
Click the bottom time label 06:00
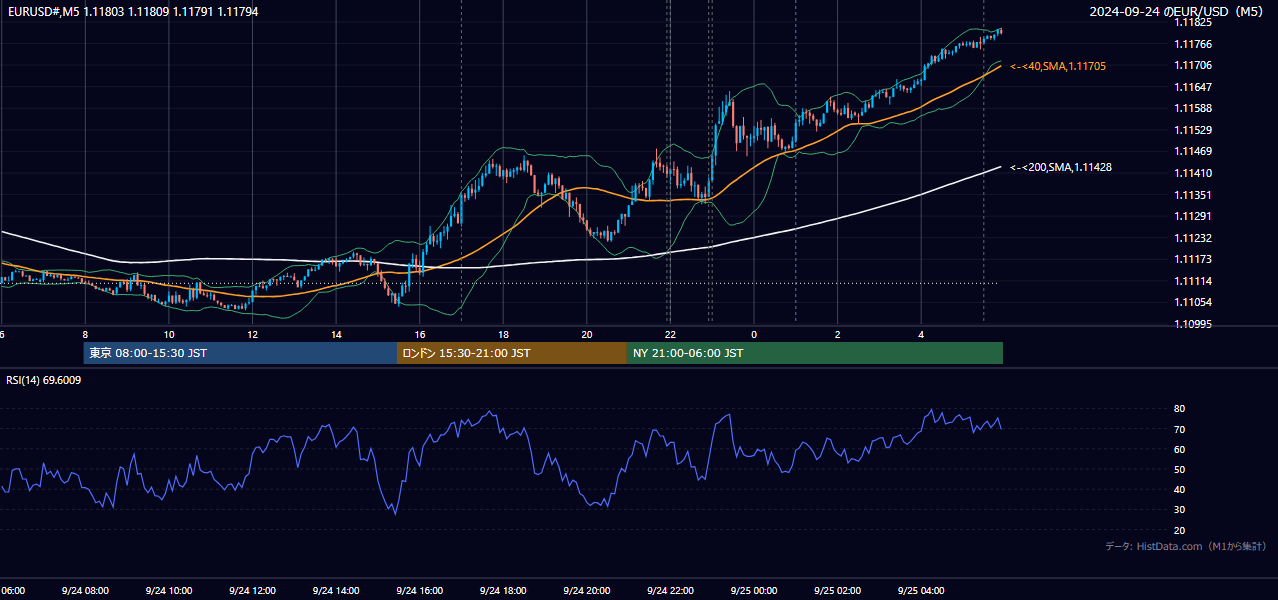click(x=12, y=591)
